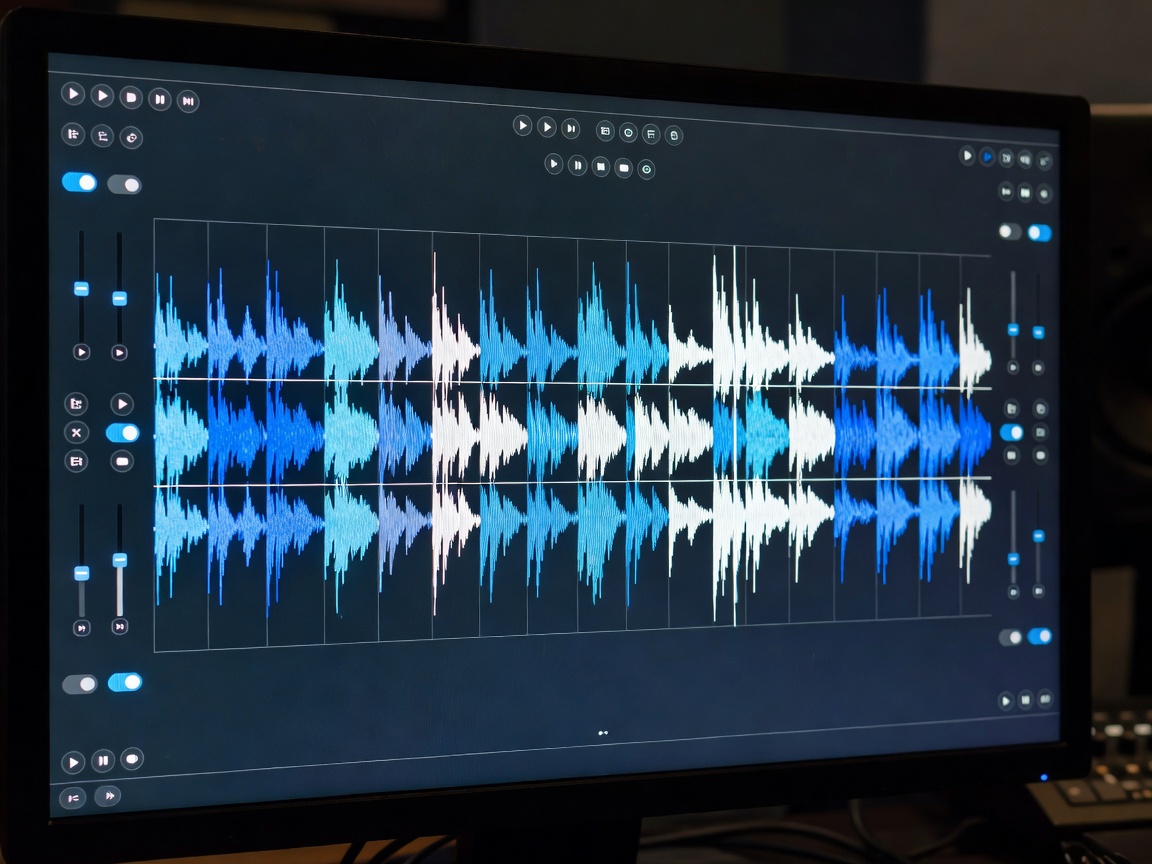Click the first play button in the top-center first row

(x=522, y=126)
